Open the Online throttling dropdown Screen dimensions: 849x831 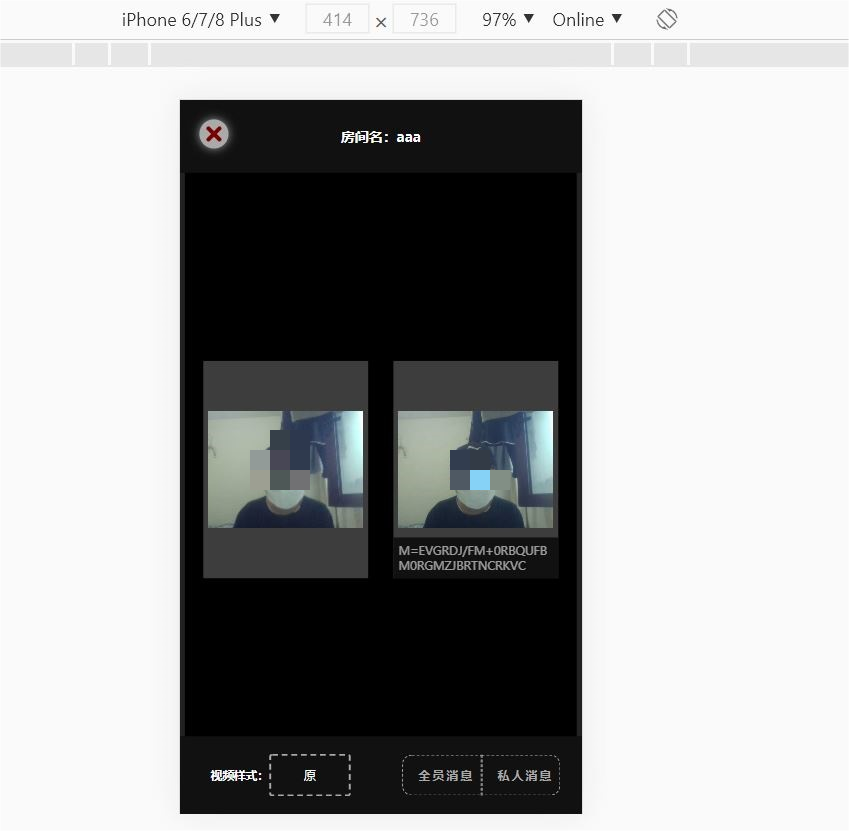pyautogui.click(x=587, y=19)
